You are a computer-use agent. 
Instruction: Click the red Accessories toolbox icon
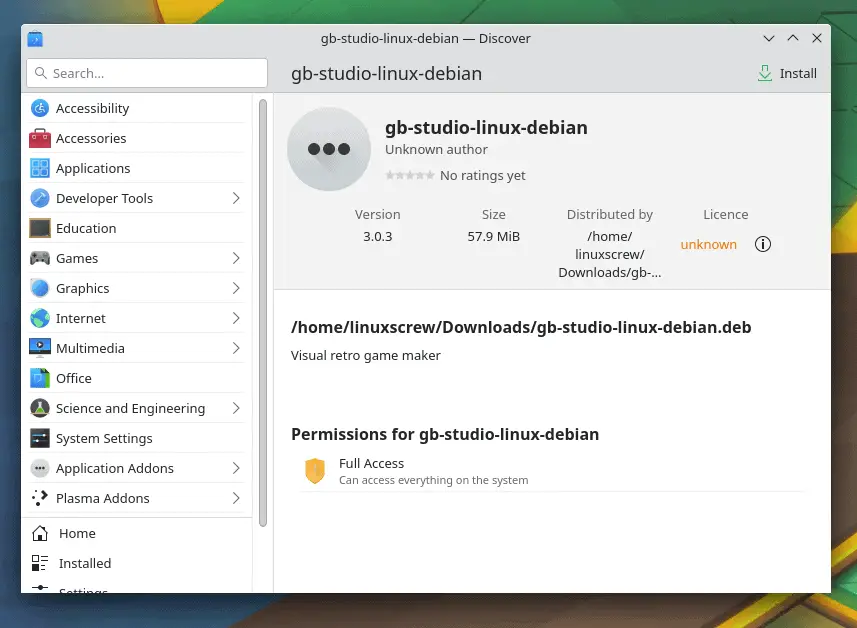tap(40, 138)
